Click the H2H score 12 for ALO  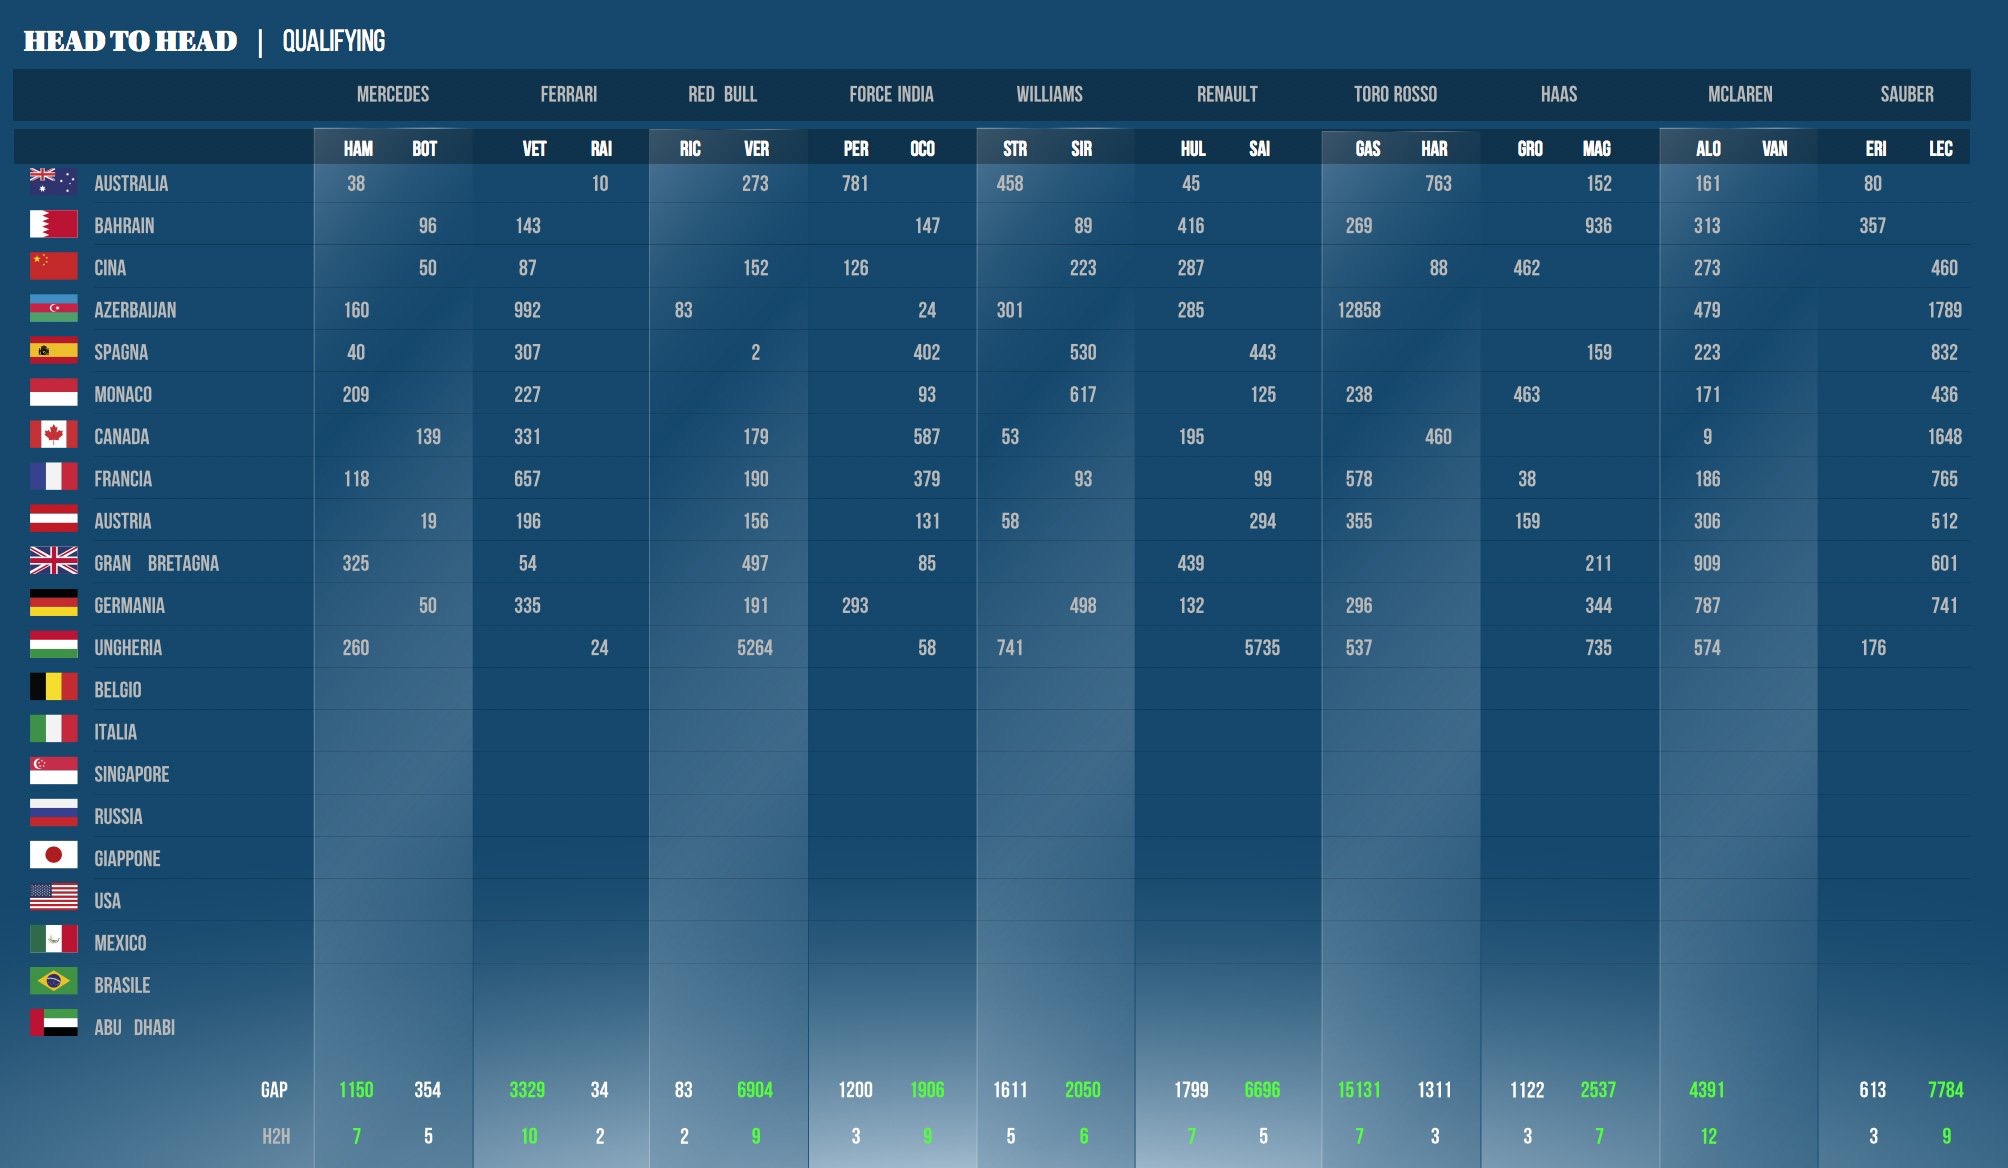point(1709,1136)
